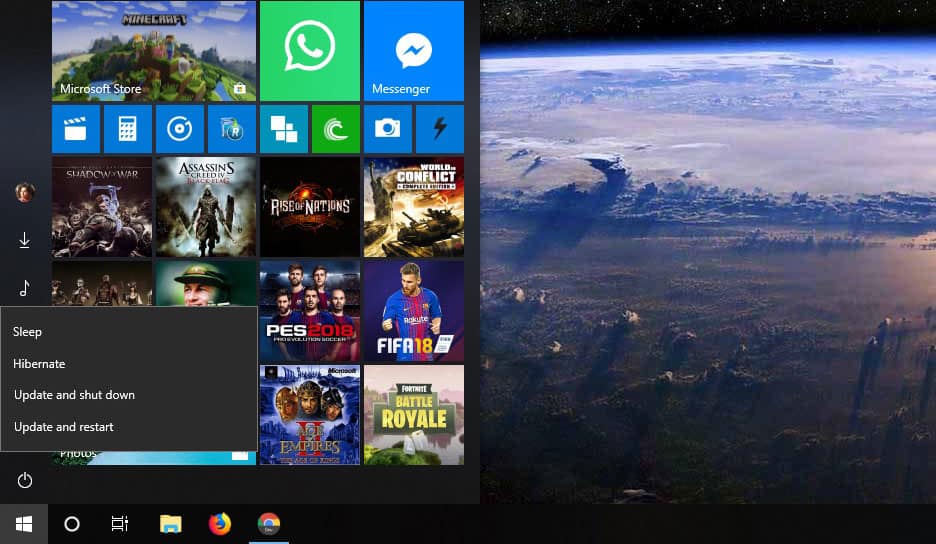Select Update and shut down
The height and width of the screenshot is (544, 936).
pos(129,395)
